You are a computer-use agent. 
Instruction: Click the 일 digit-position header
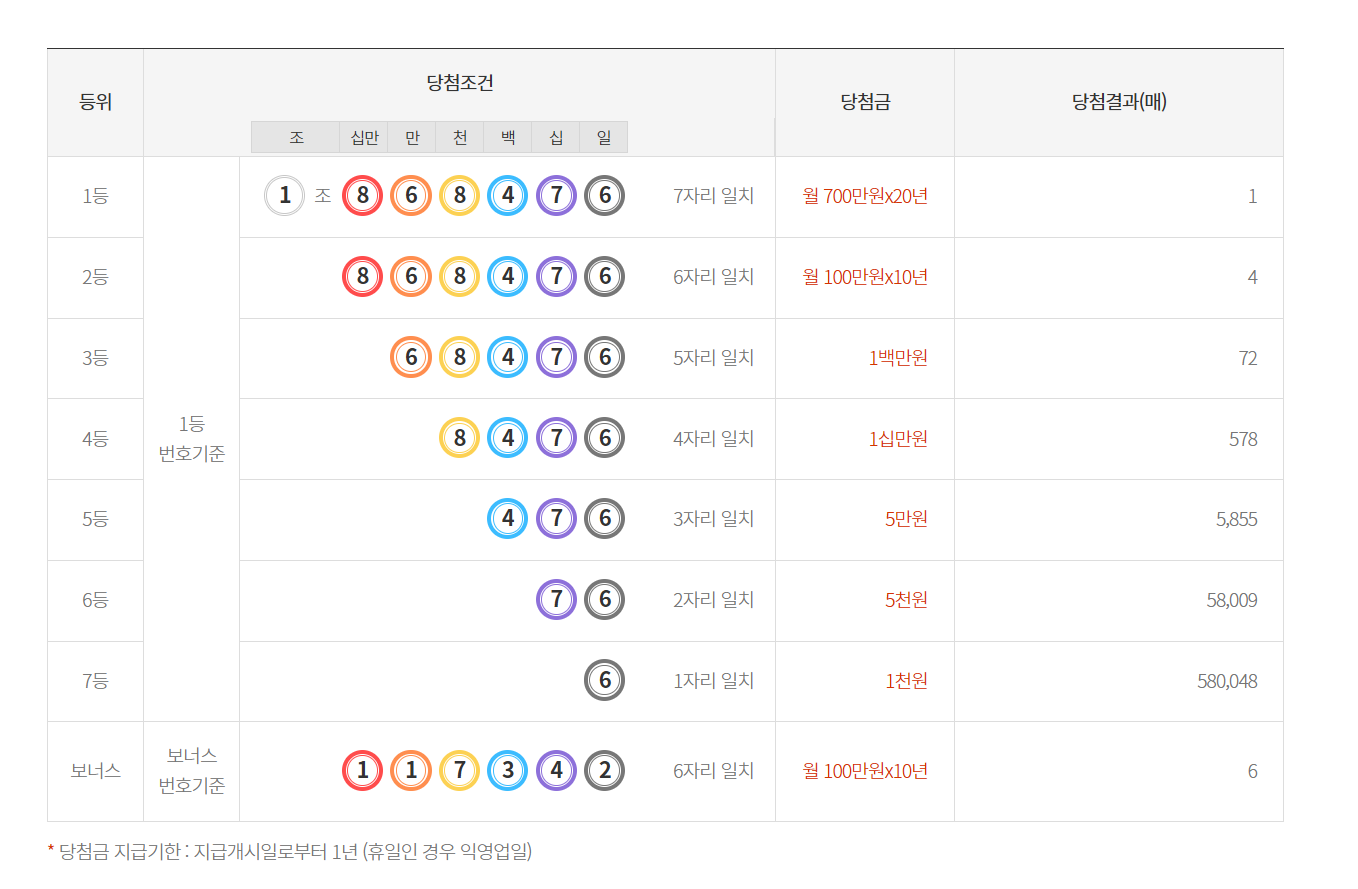pos(604,137)
